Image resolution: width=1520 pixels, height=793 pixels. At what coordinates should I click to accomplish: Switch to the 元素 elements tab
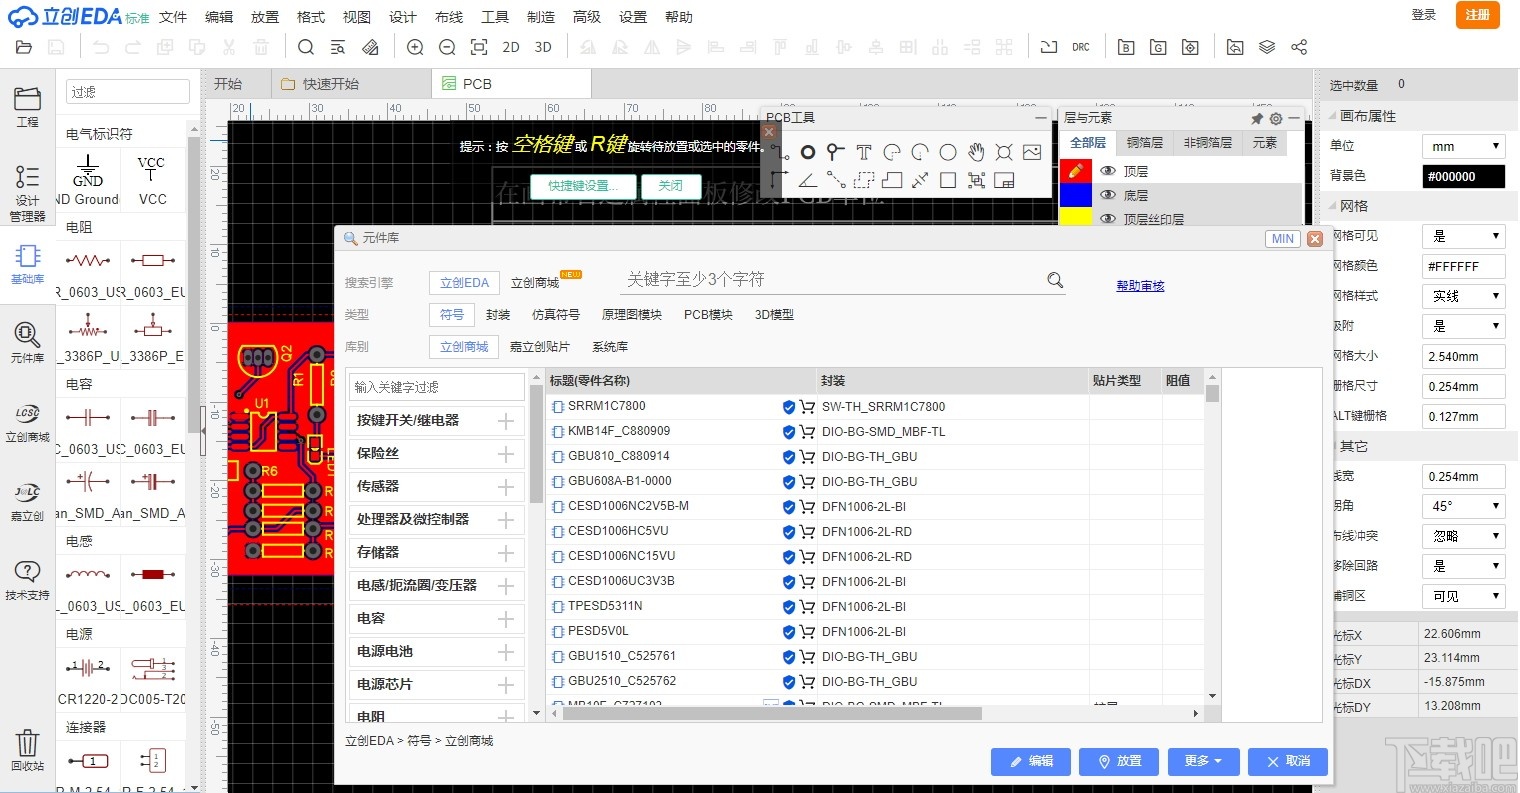tap(1265, 143)
